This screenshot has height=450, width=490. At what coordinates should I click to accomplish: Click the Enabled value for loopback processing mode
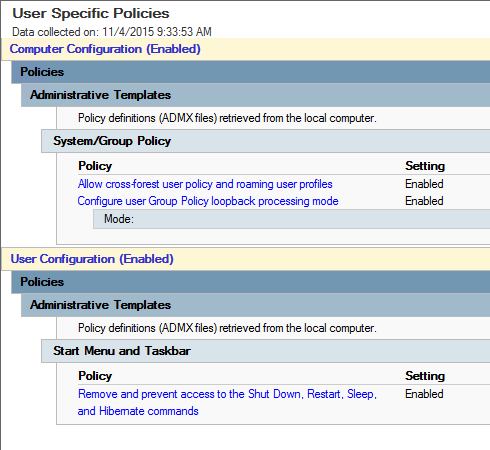point(424,201)
